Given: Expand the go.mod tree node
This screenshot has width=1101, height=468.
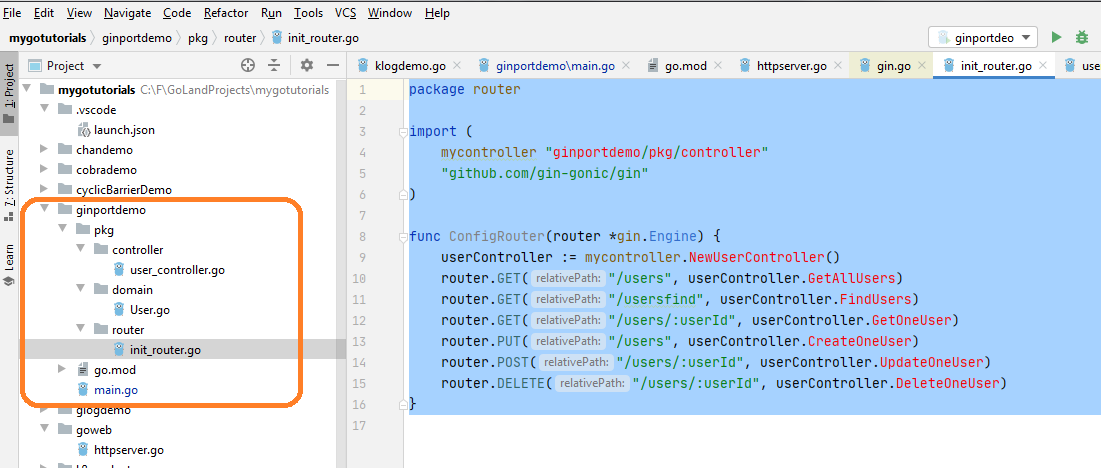Looking at the screenshot, I should point(62,369).
